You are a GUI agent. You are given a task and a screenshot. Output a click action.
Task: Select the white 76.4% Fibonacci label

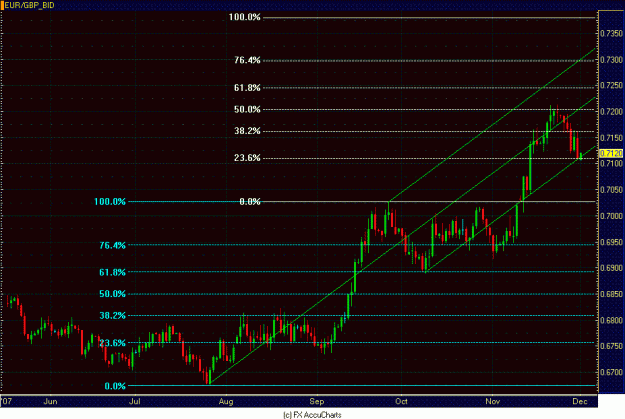click(247, 60)
